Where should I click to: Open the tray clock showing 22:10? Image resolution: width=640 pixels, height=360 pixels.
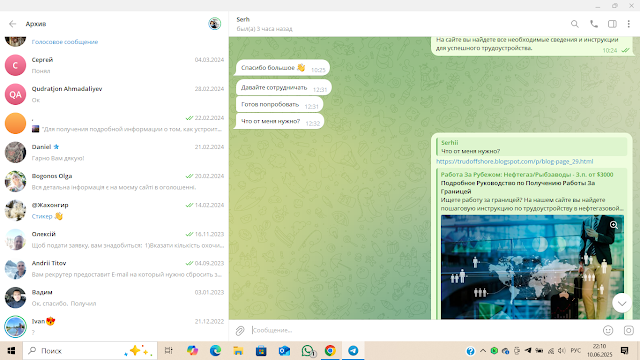tap(600, 351)
